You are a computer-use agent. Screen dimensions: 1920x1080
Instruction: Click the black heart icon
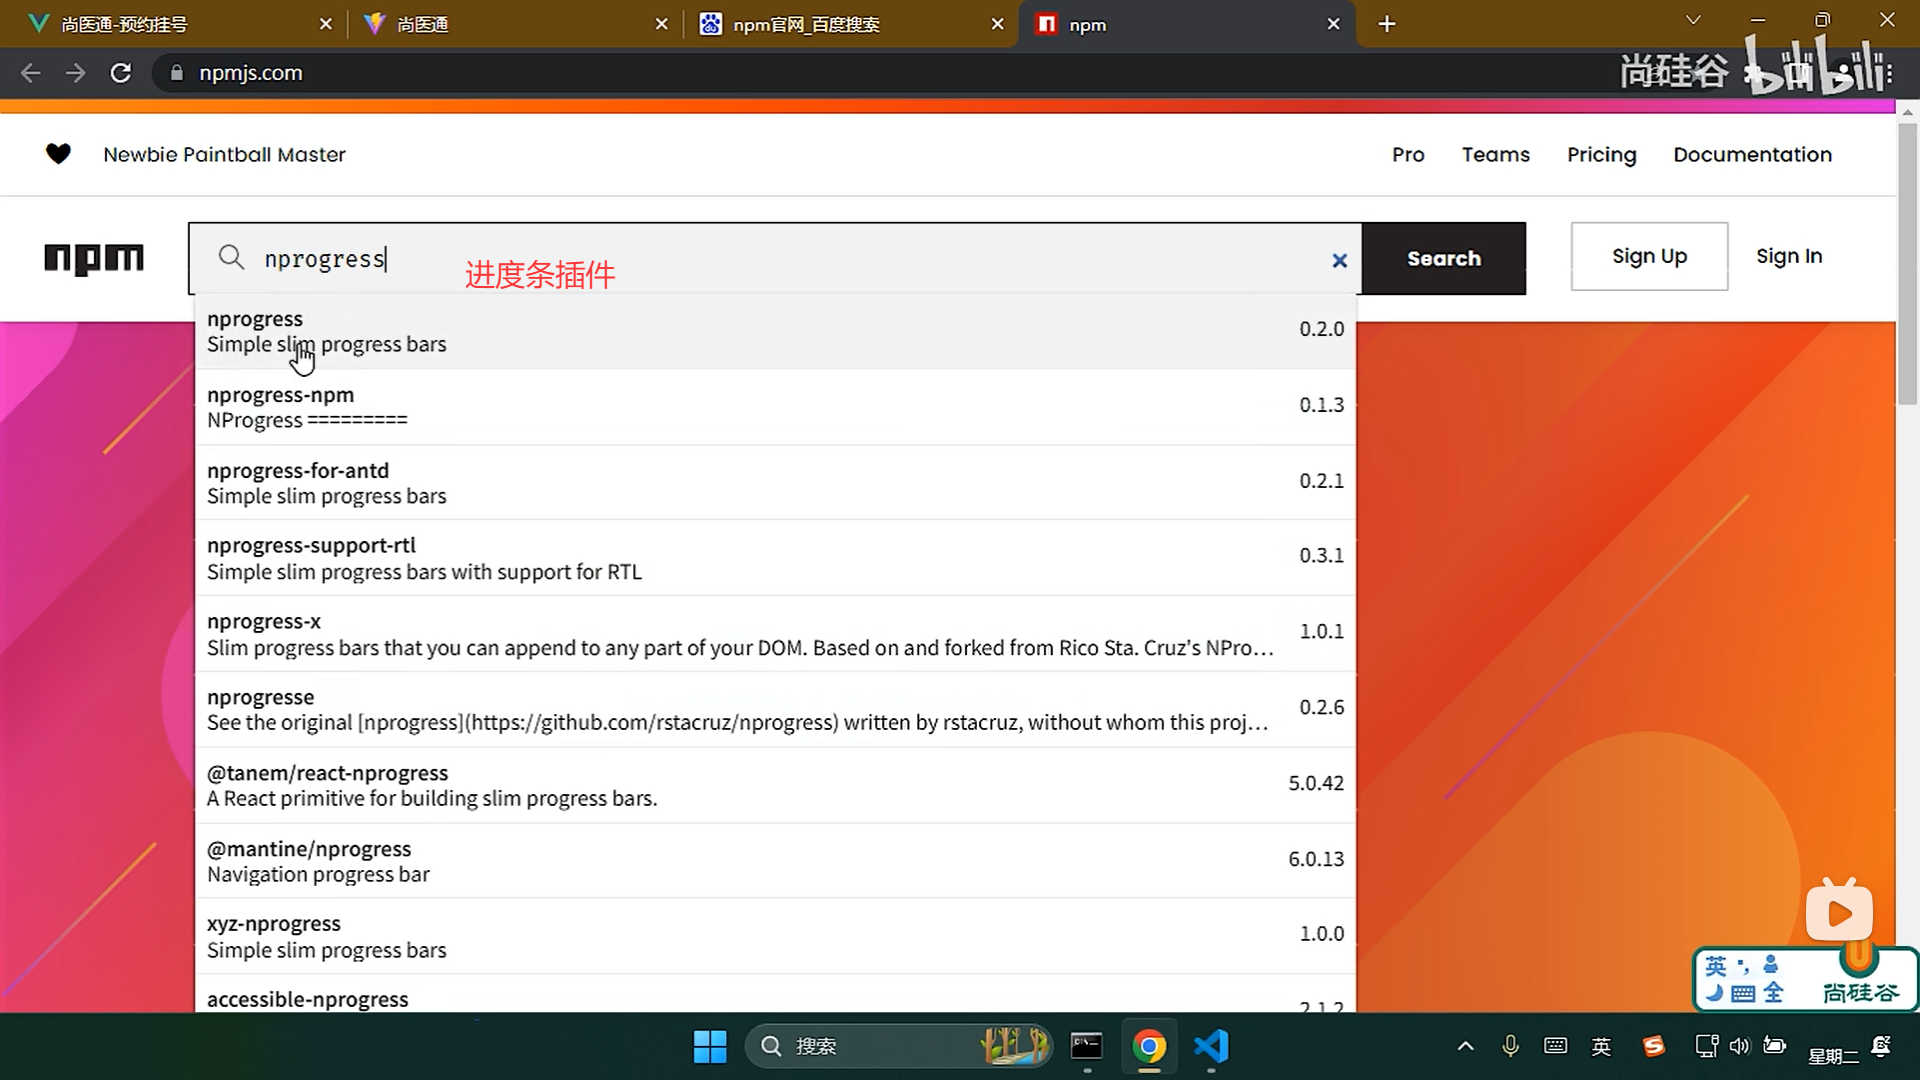click(58, 154)
